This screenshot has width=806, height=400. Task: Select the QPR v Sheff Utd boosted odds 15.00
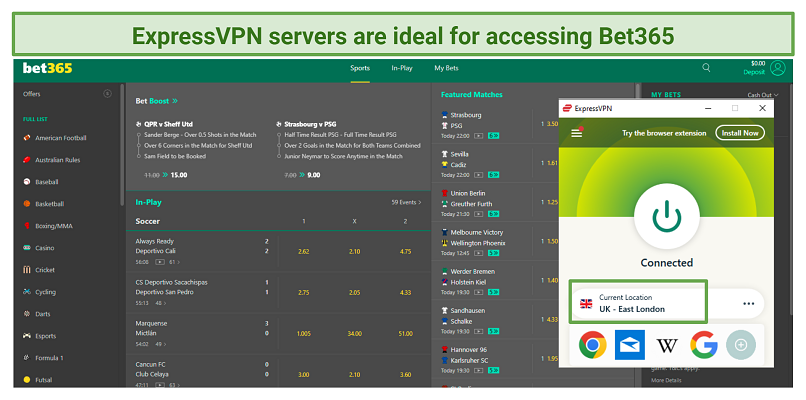[179, 175]
